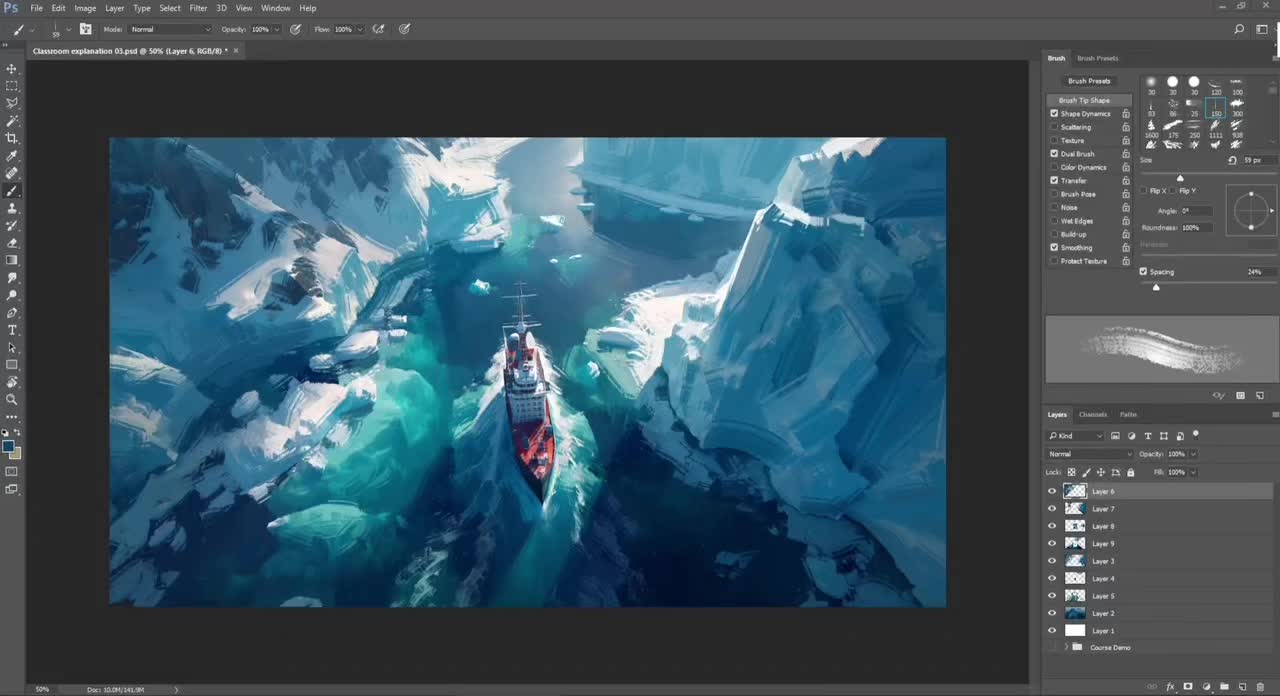Open the Window menu
Viewport: 1280px width, 696px height.
tap(276, 8)
